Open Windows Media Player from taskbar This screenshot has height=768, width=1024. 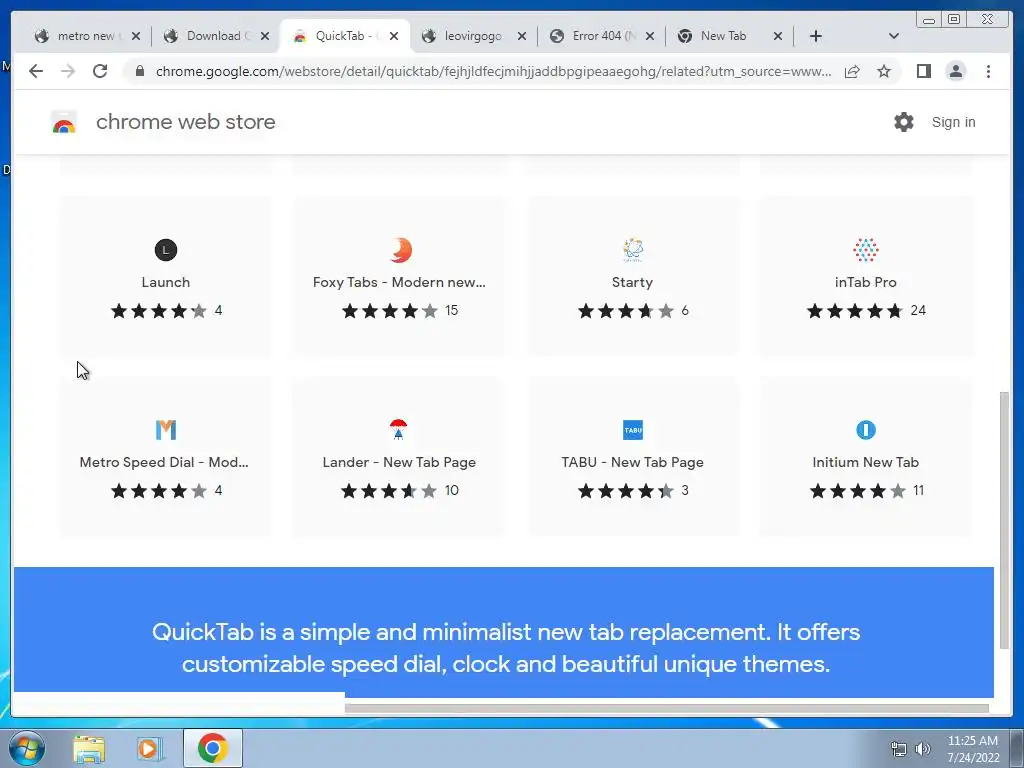[x=149, y=748]
